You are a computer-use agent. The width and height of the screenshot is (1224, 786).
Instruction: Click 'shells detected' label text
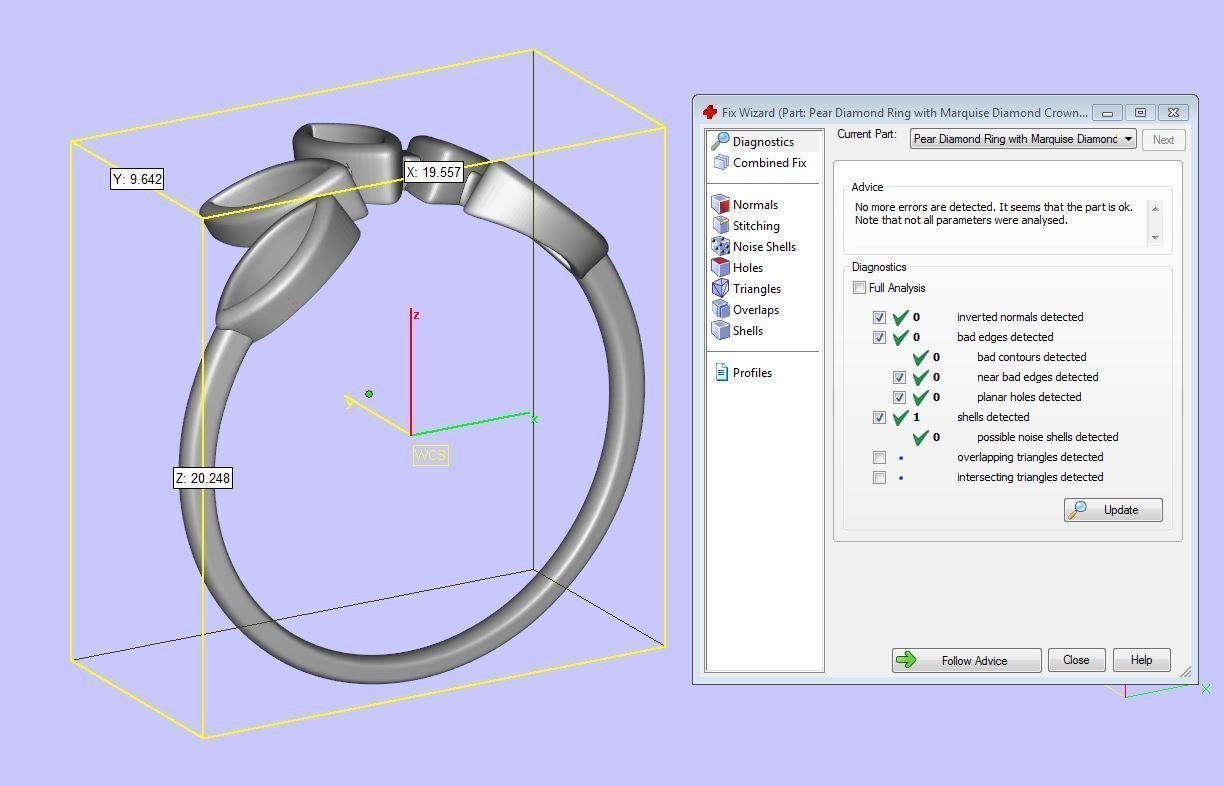pyautogui.click(x=993, y=417)
